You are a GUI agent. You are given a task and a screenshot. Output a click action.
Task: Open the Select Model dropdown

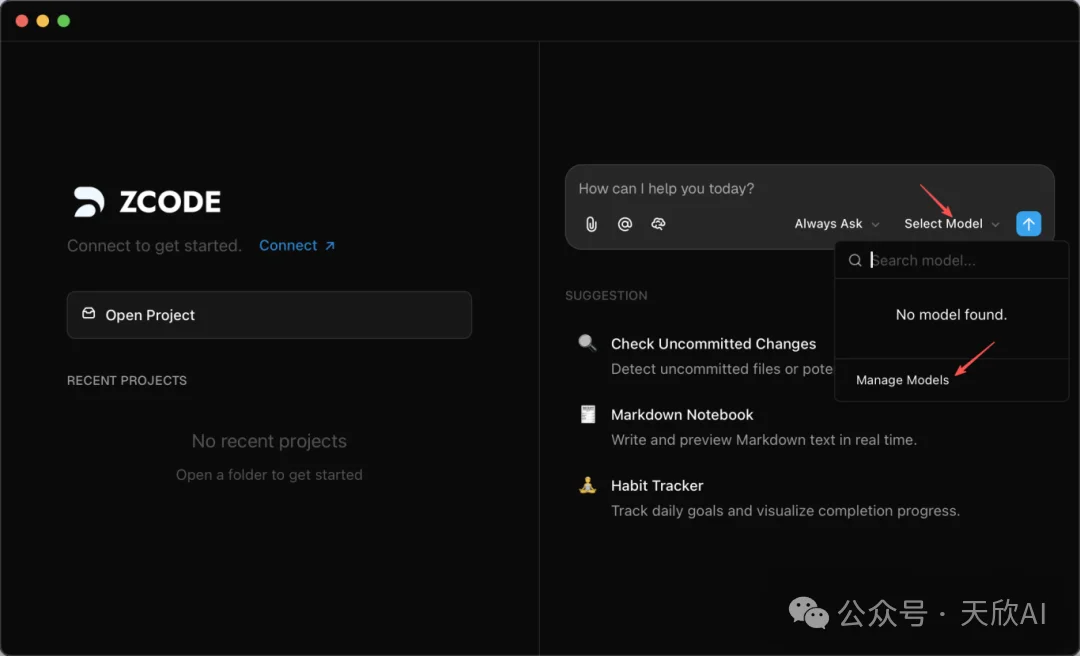click(944, 224)
